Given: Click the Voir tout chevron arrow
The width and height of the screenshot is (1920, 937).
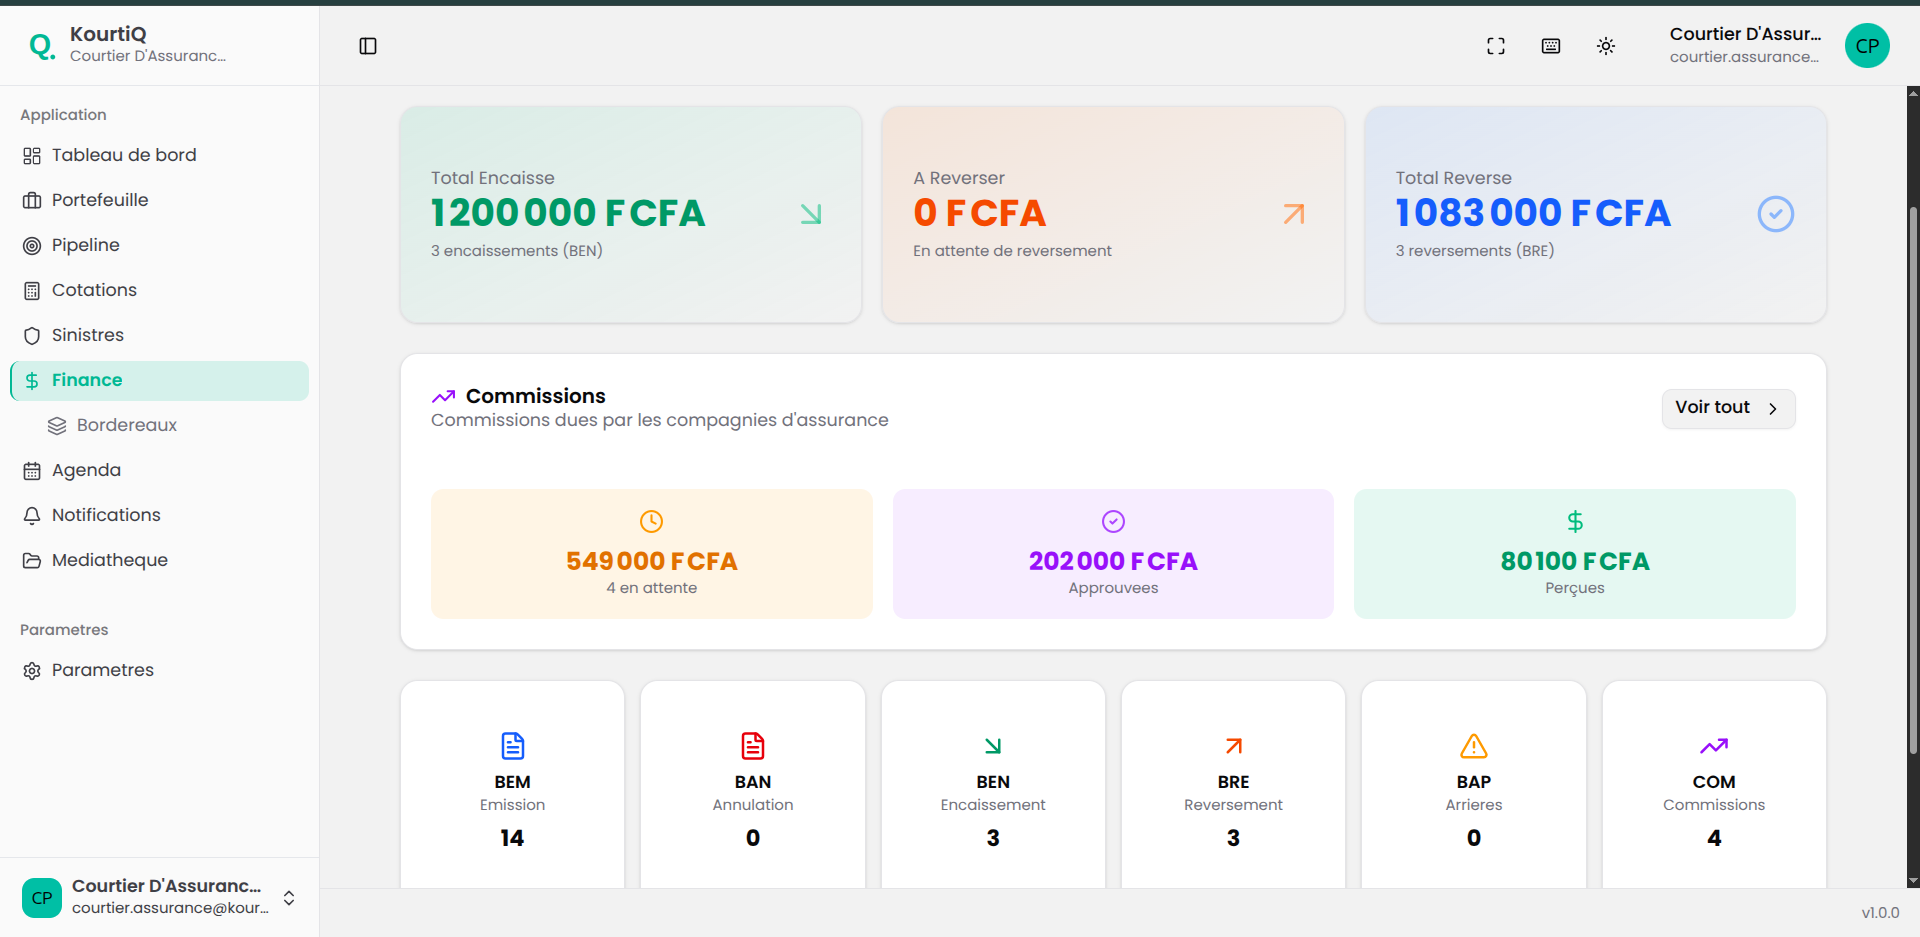Looking at the screenshot, I should click(1773, 409).
